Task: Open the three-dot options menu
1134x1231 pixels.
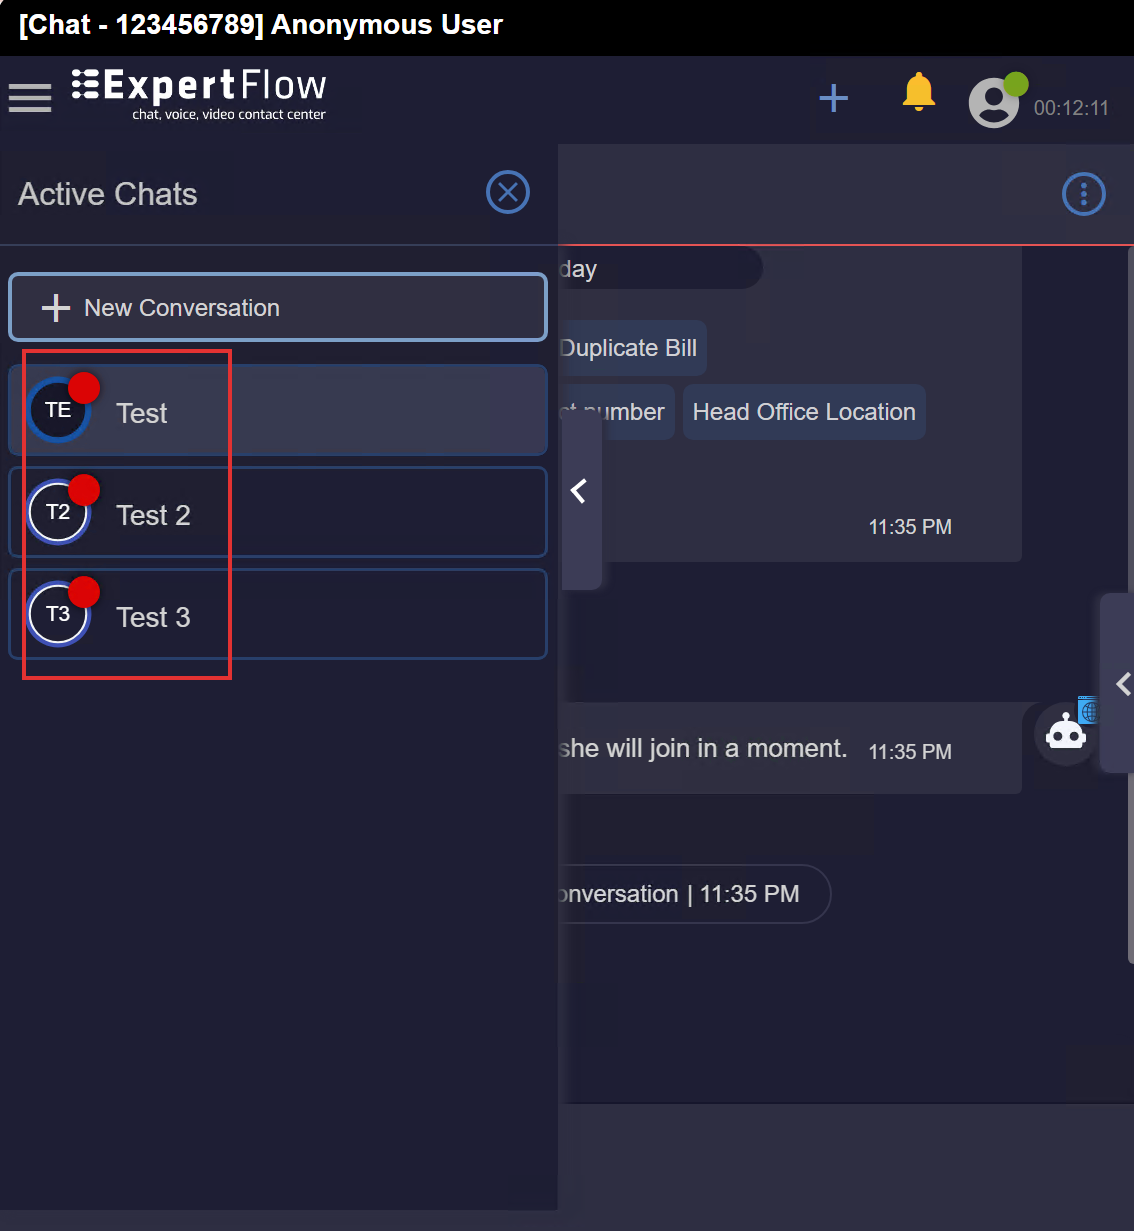Action: 1083,194
